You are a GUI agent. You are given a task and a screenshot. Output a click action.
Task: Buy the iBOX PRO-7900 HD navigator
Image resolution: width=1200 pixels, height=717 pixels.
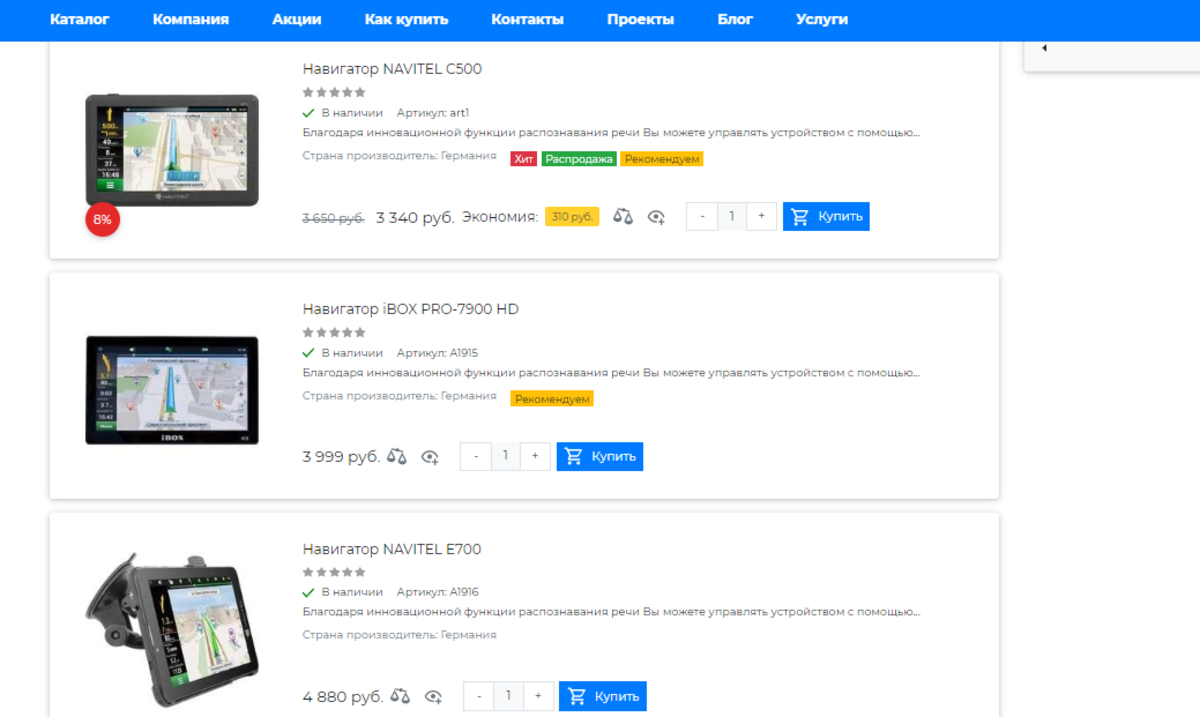tap(600, 456)
